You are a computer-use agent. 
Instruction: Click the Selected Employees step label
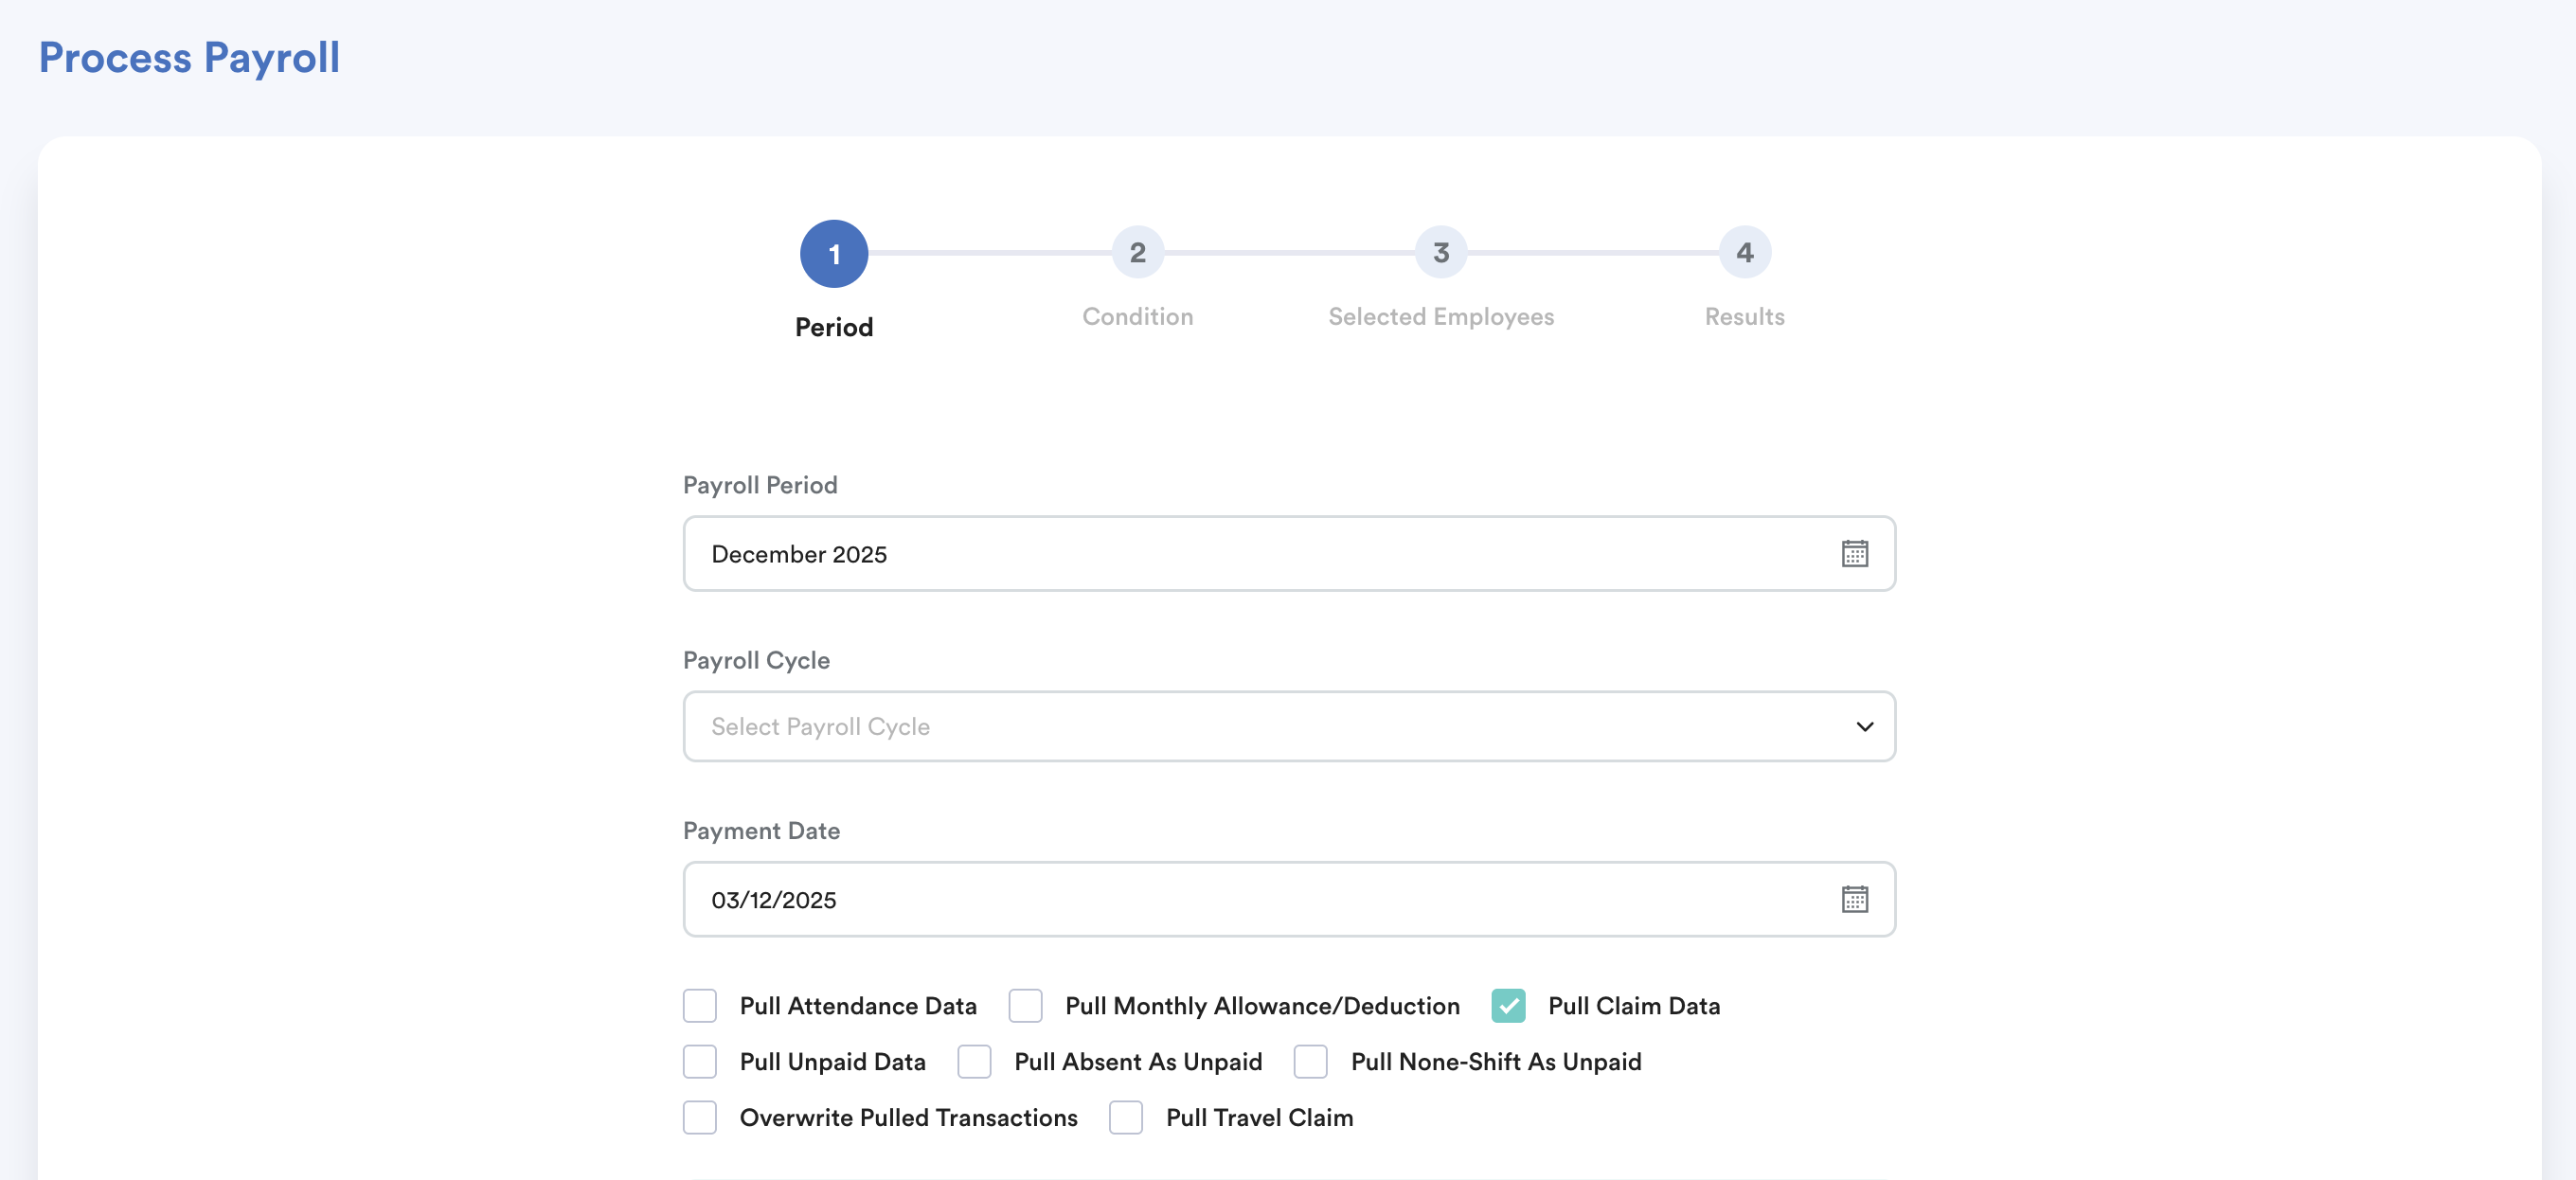1440,317
